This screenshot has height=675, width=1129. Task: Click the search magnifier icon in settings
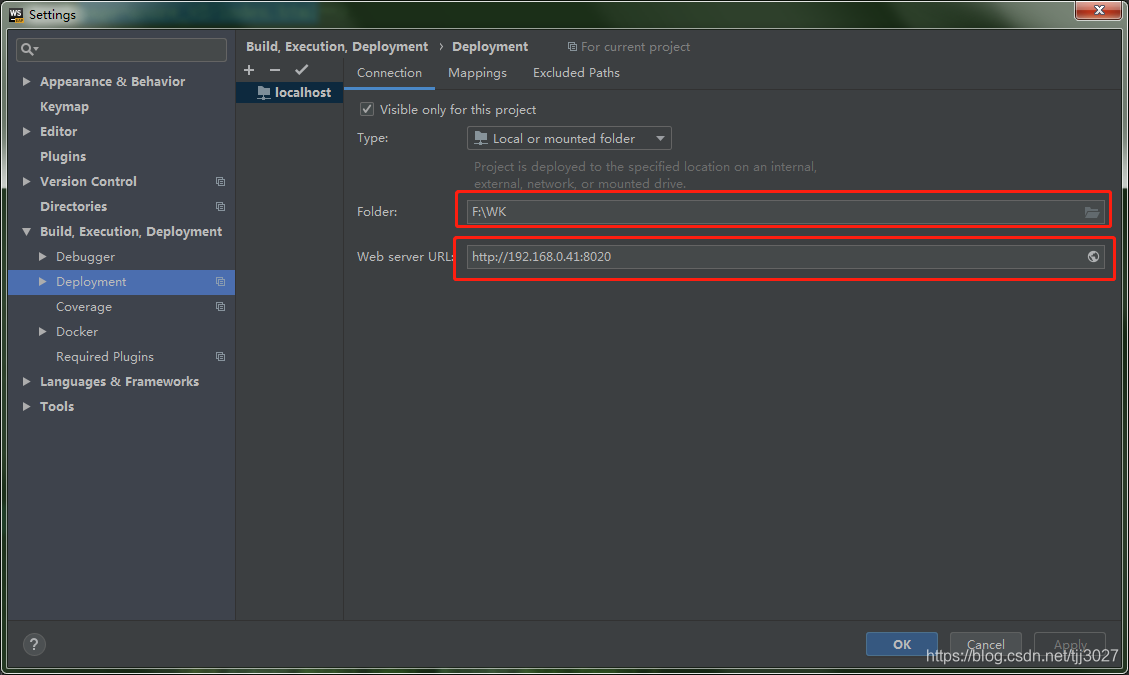pos(29,49)
